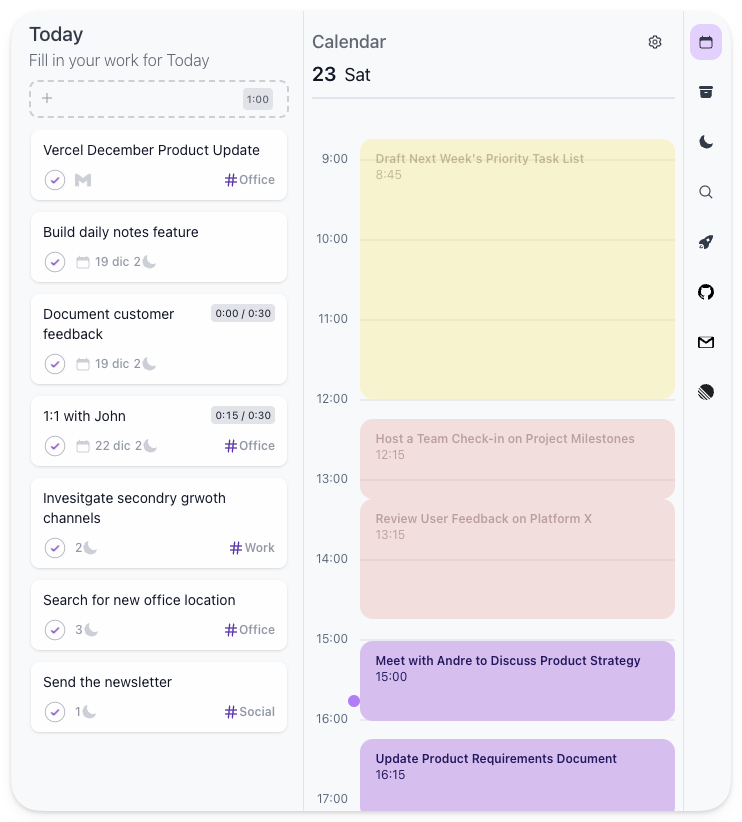742x822 pixels.
Task: Mark Build daily notes feature done
Action: pyautogui.click(x=55, y=262)
